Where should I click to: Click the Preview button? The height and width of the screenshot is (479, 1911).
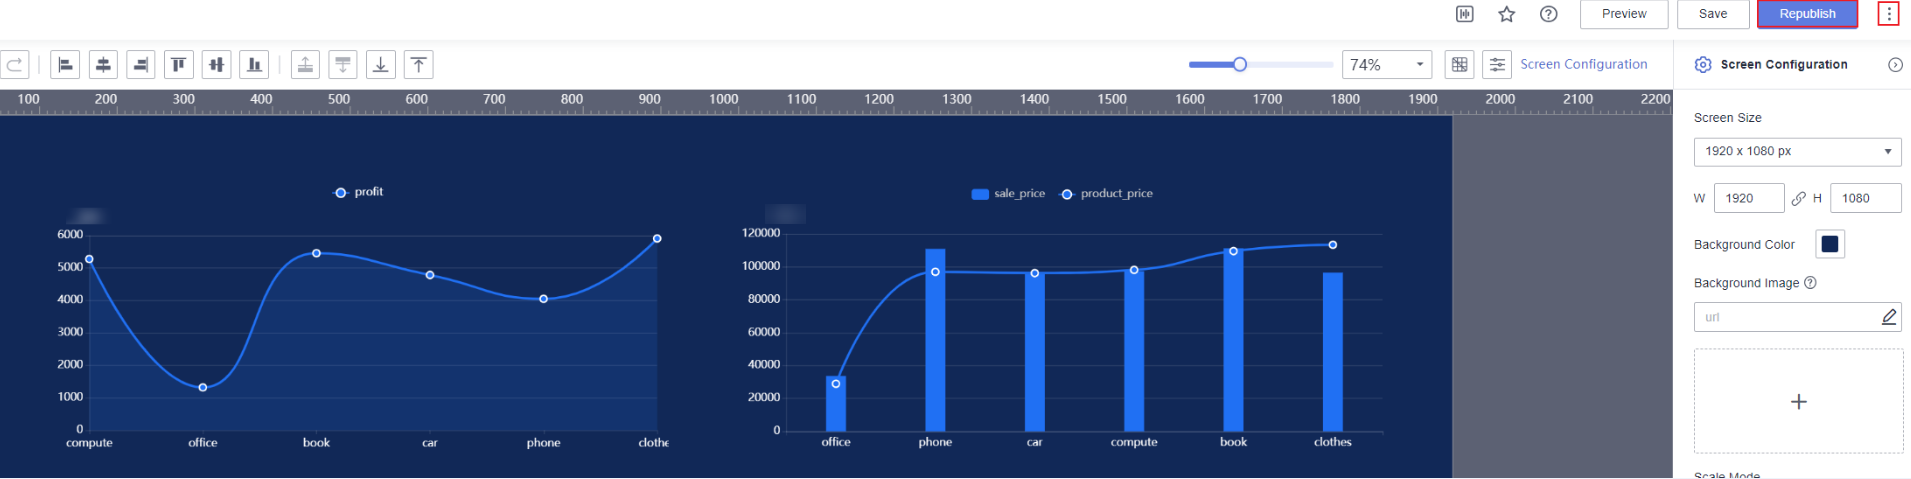[1624, 14]
